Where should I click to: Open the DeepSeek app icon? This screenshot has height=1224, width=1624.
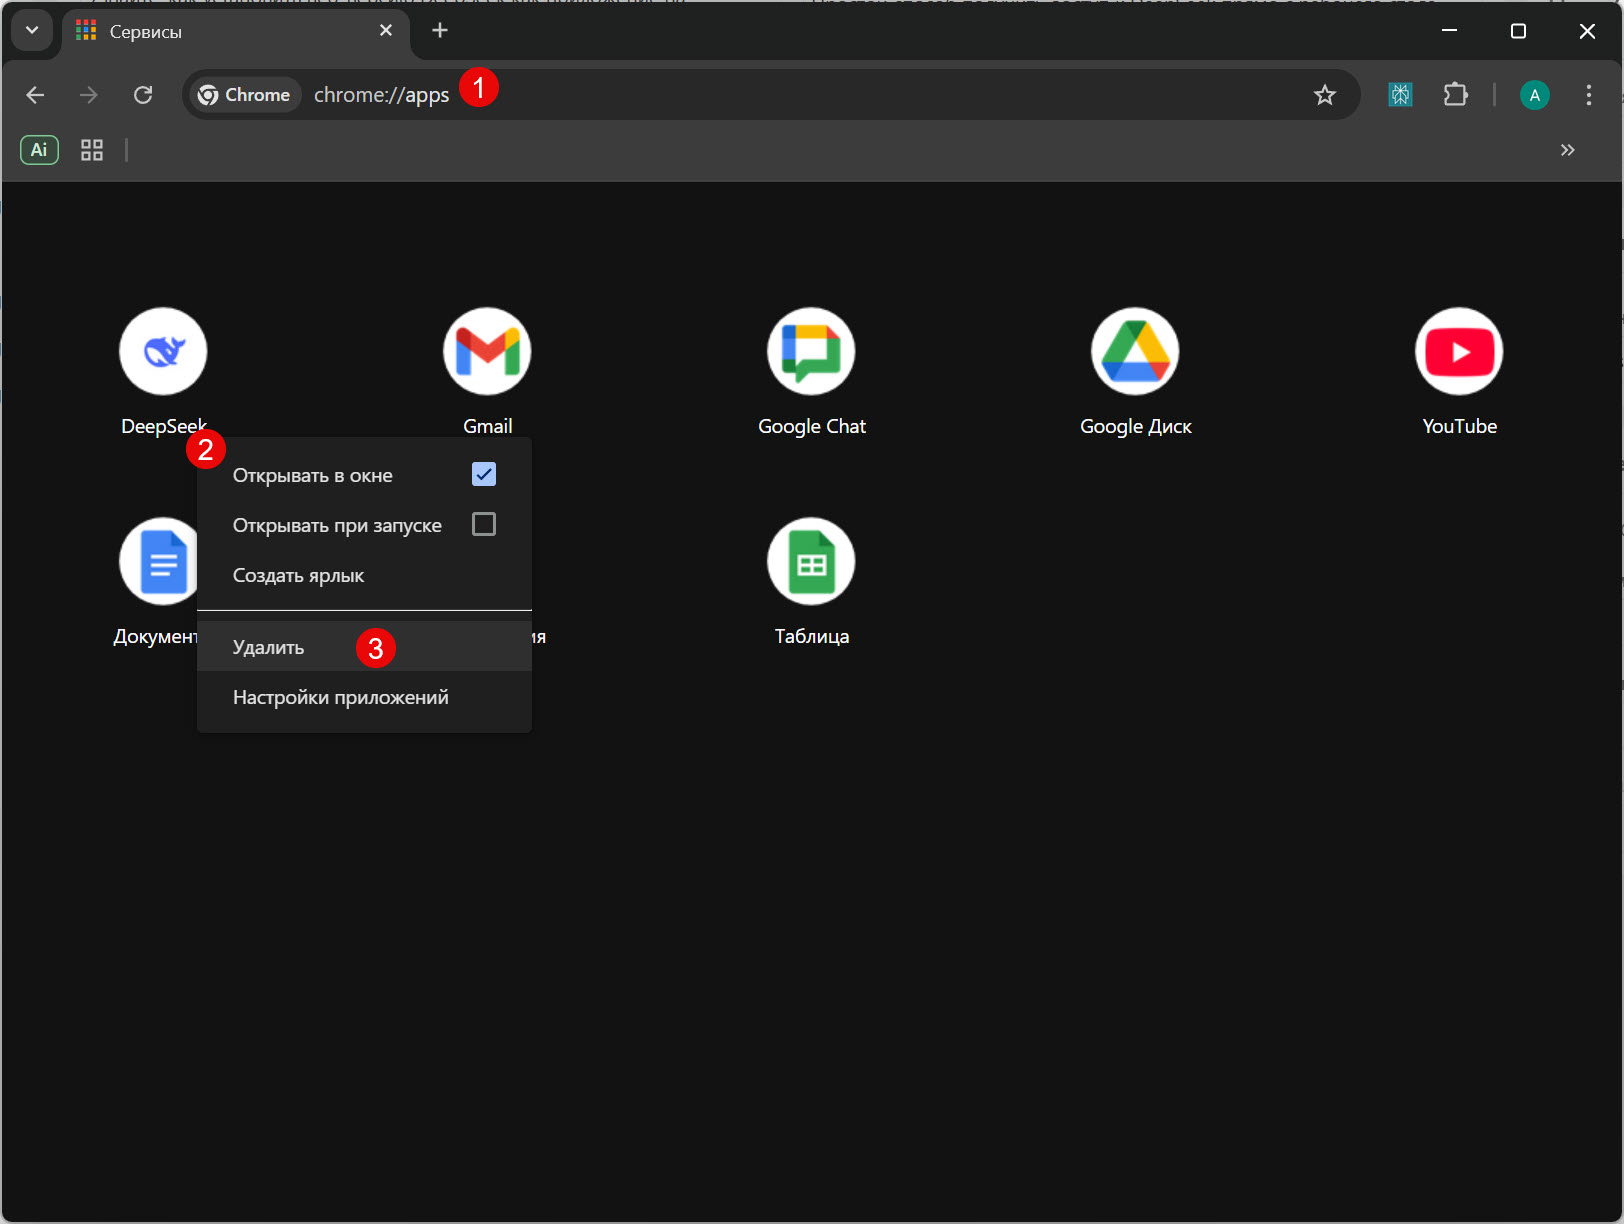(163, 351)
